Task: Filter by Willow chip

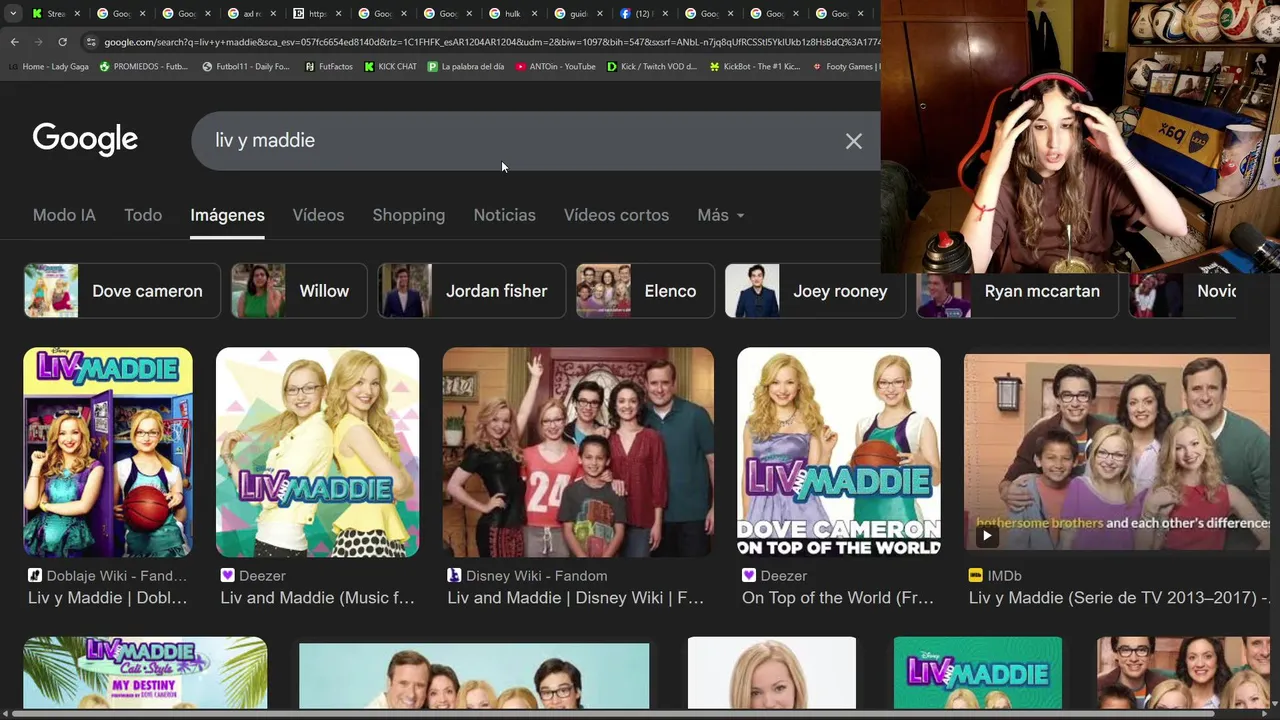Action: [299, 291]
